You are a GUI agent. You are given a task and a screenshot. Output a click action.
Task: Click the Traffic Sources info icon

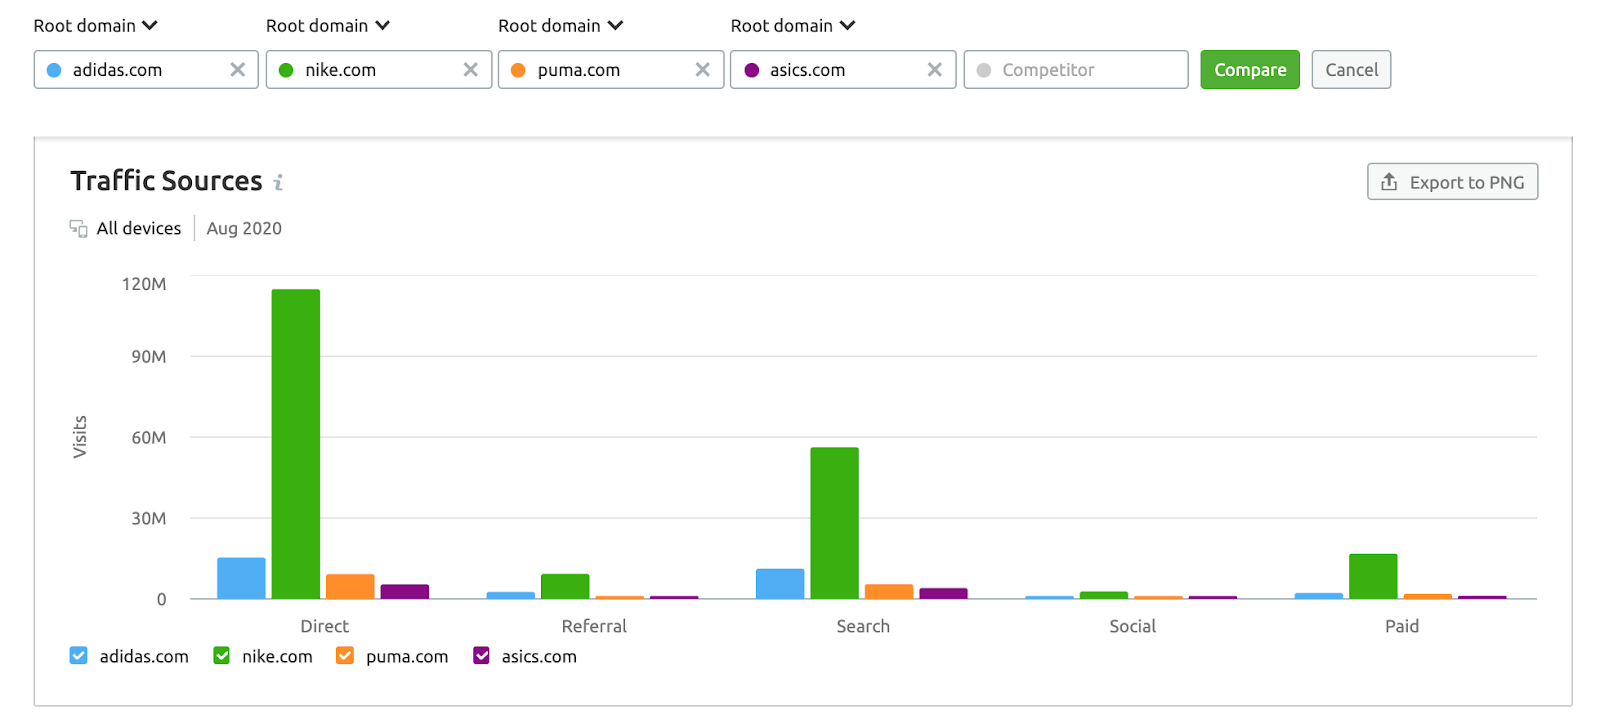click(279, 182)
